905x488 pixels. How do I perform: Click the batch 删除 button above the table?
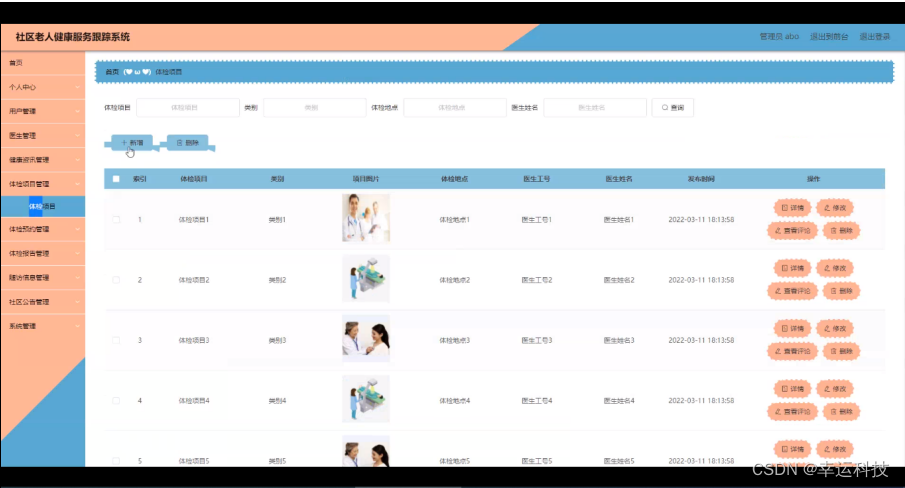188,142
